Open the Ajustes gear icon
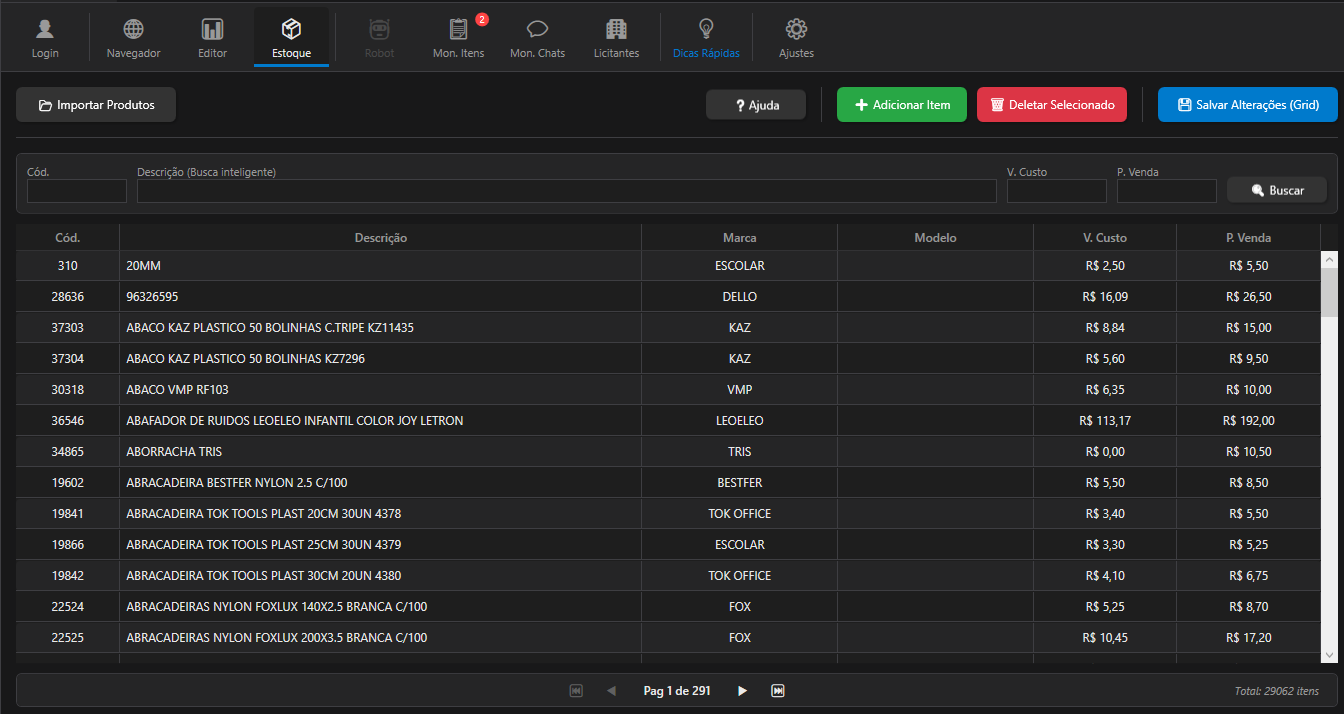The image size is (1344, 714). click(796, 30)
